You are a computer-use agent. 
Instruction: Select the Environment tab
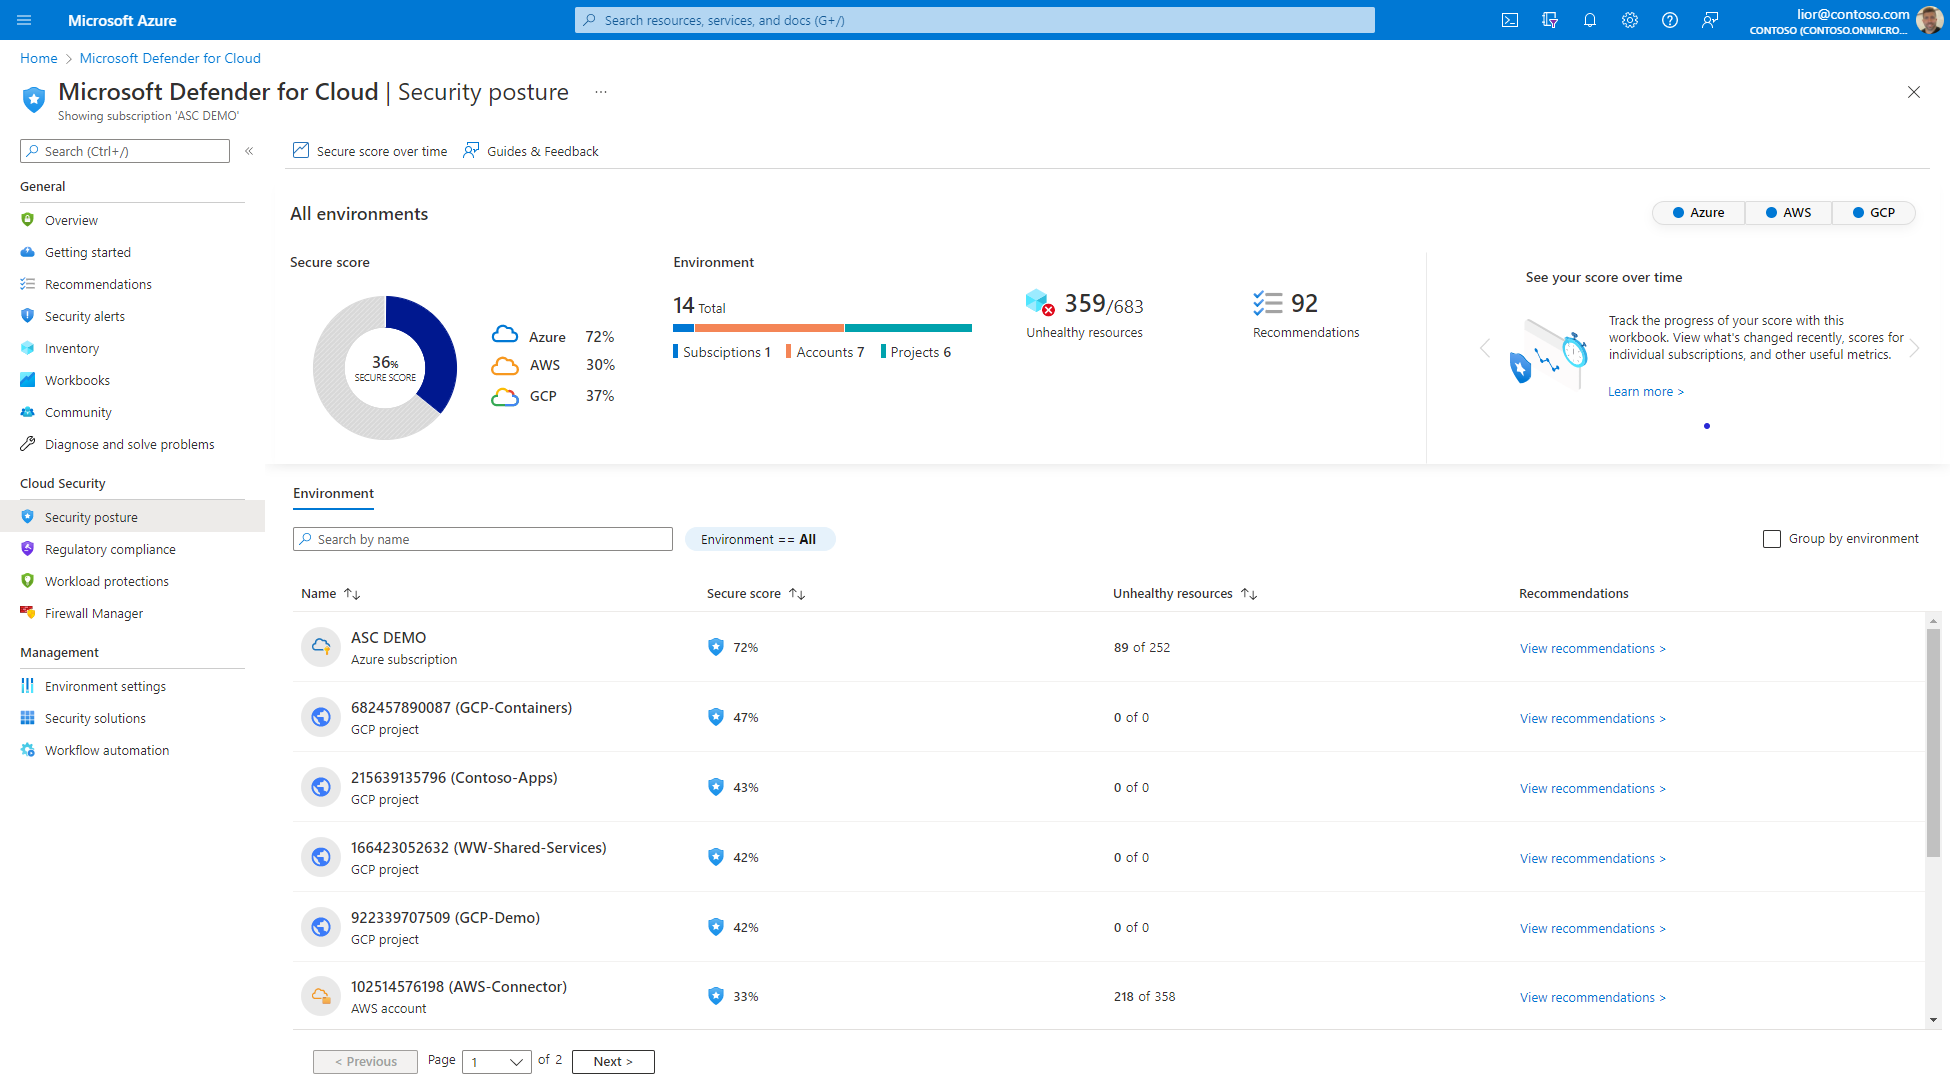(333, 494)
